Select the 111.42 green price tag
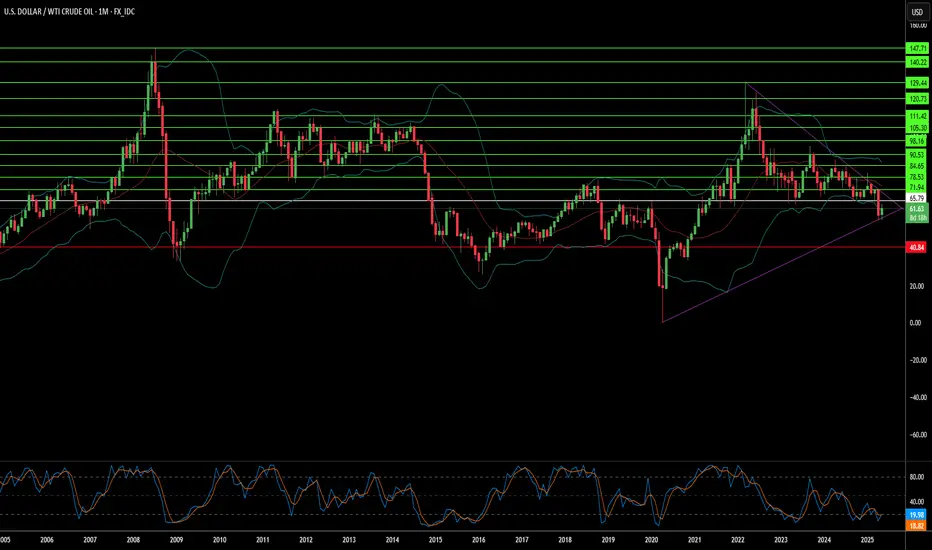 (917, 116)
